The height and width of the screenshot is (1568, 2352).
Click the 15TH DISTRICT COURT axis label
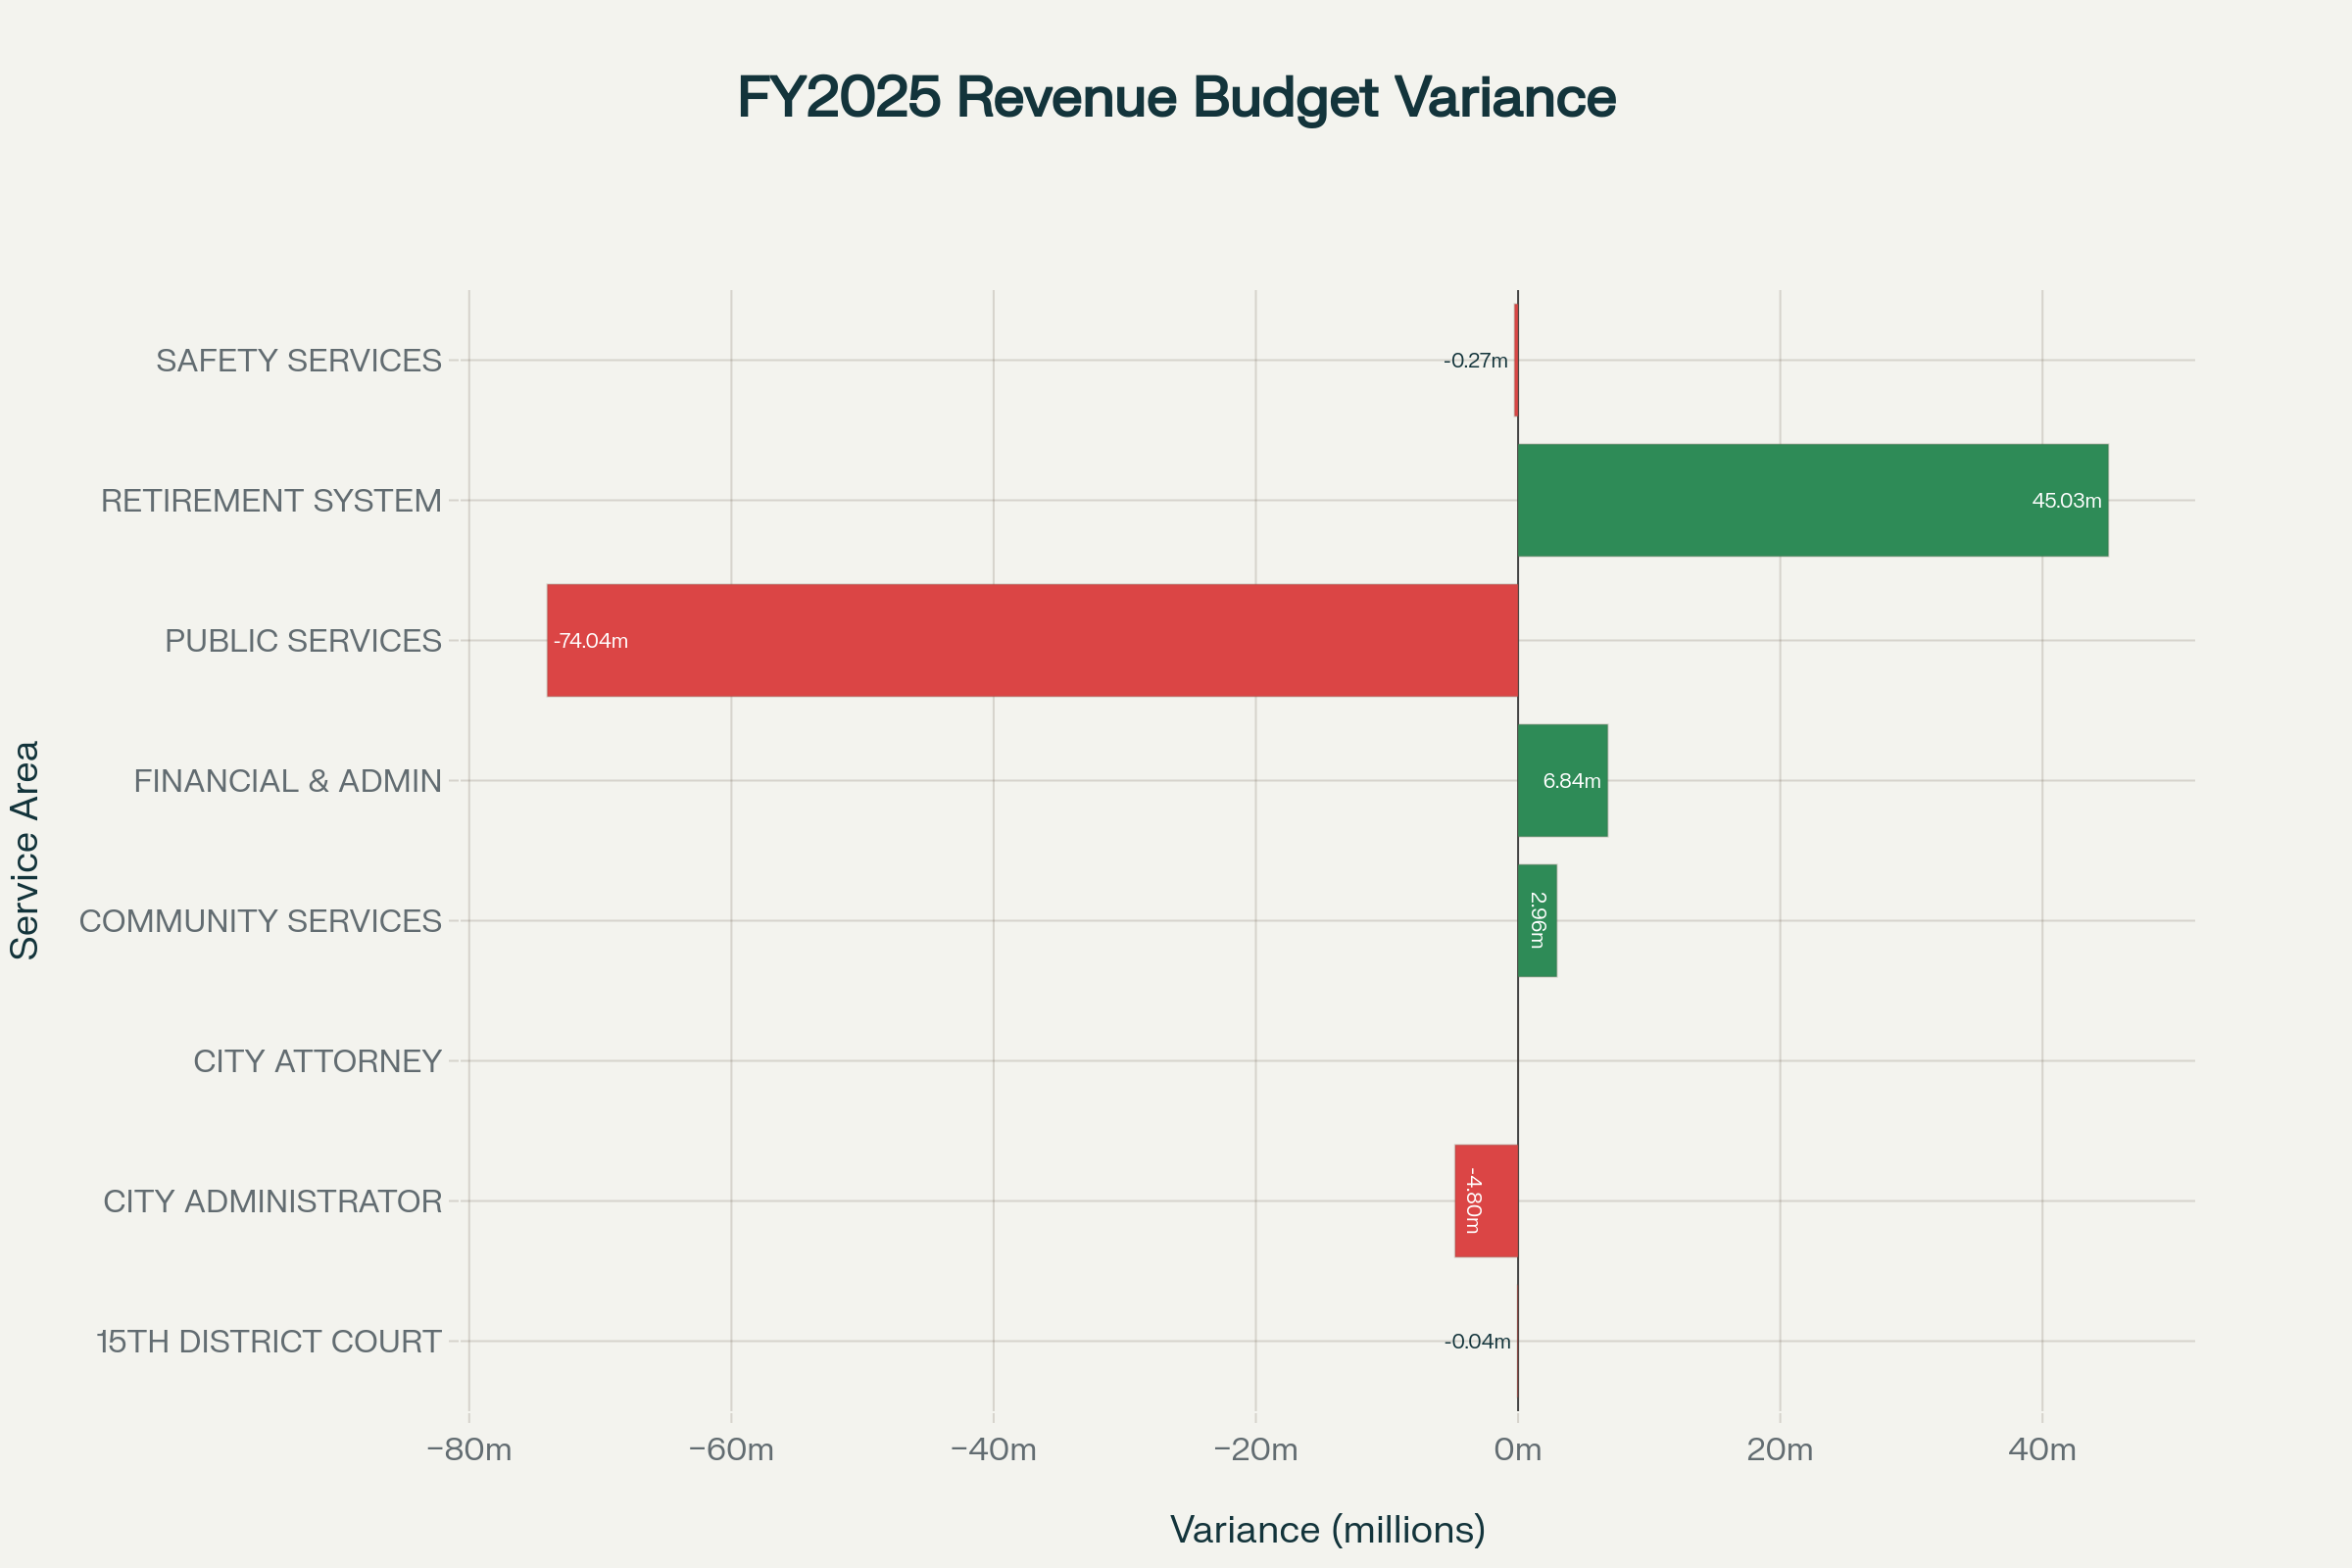(268, 1341)
